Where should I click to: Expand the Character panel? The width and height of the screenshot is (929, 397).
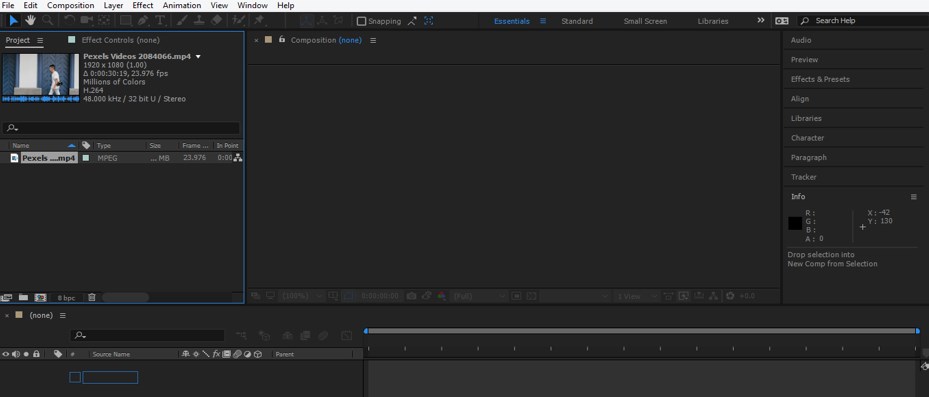[807, 138]
